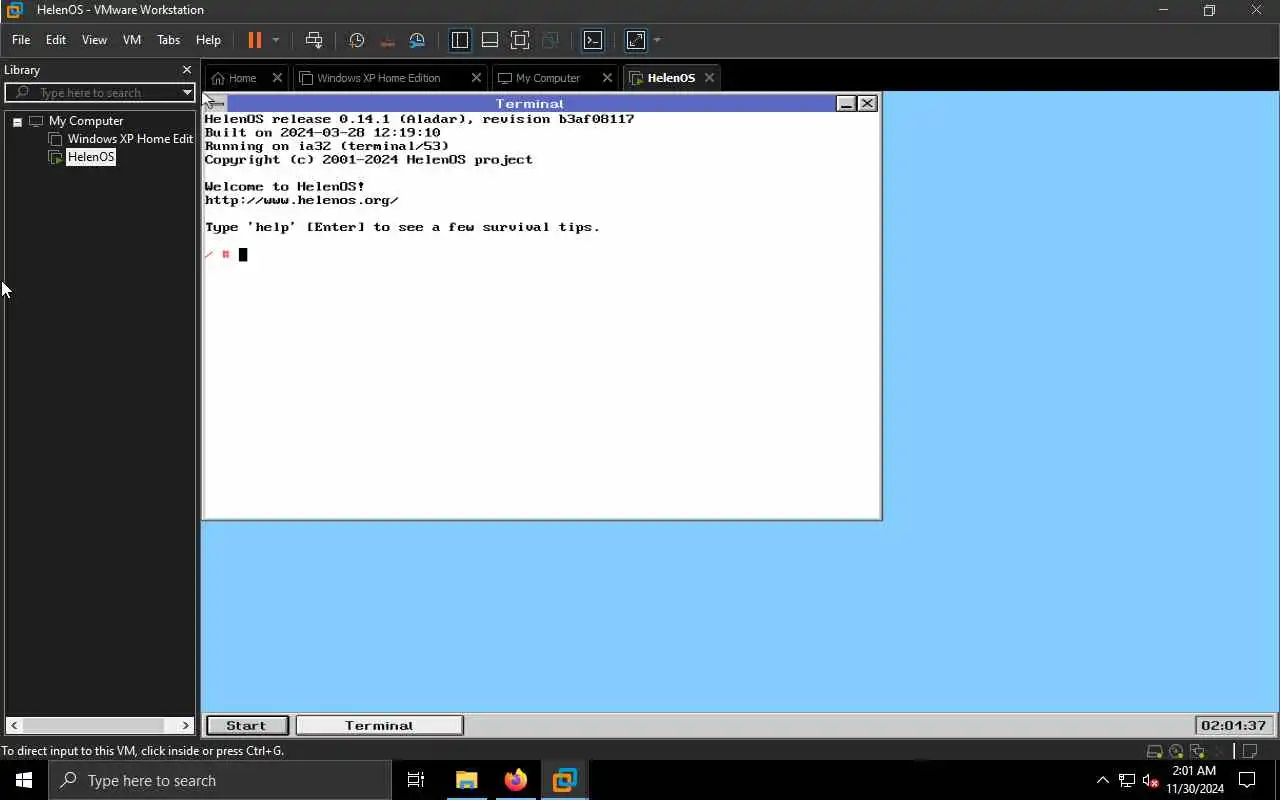
Task: Open the Windows Start menu
Action: point(24,780)
